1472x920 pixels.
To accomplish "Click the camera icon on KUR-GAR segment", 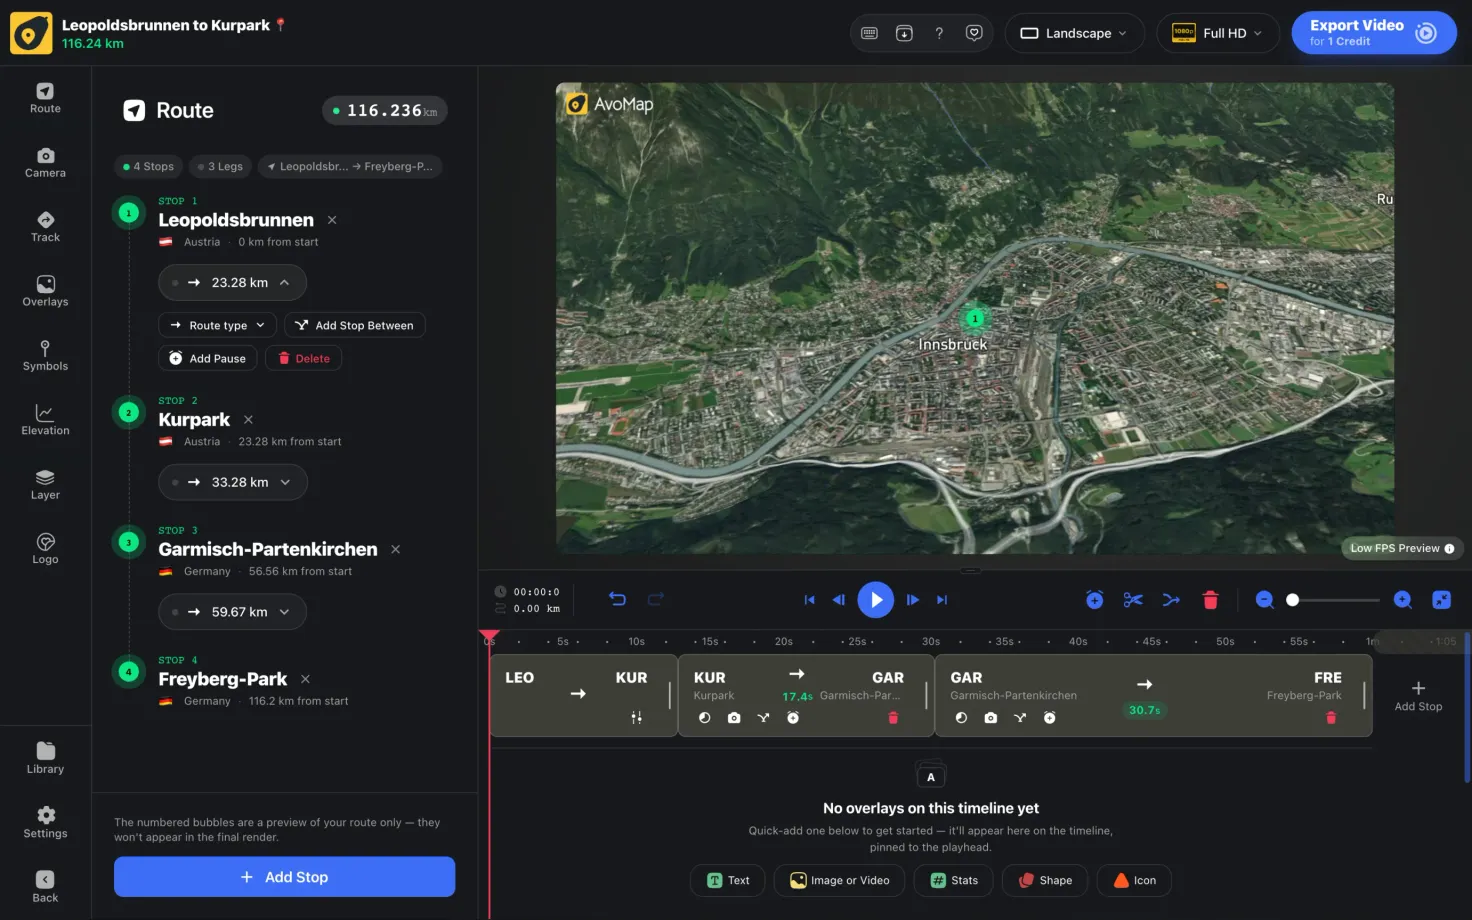I will [734, 718].
